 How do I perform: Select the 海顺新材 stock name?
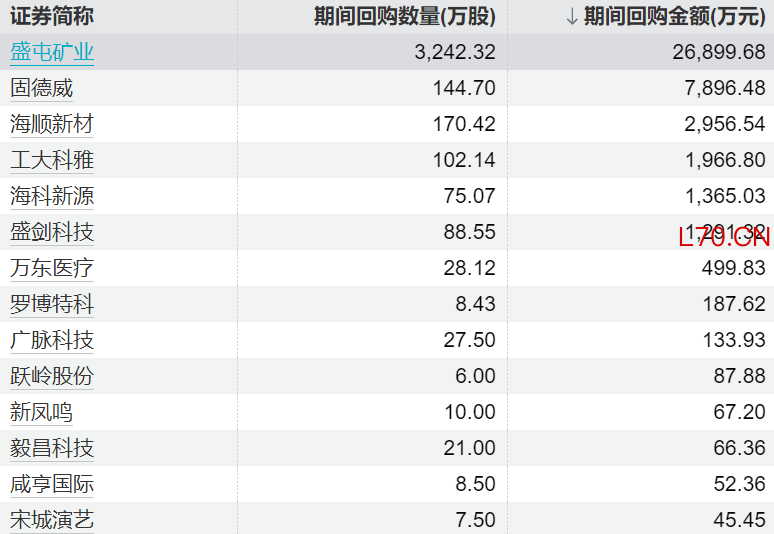(x=52, y=124)
